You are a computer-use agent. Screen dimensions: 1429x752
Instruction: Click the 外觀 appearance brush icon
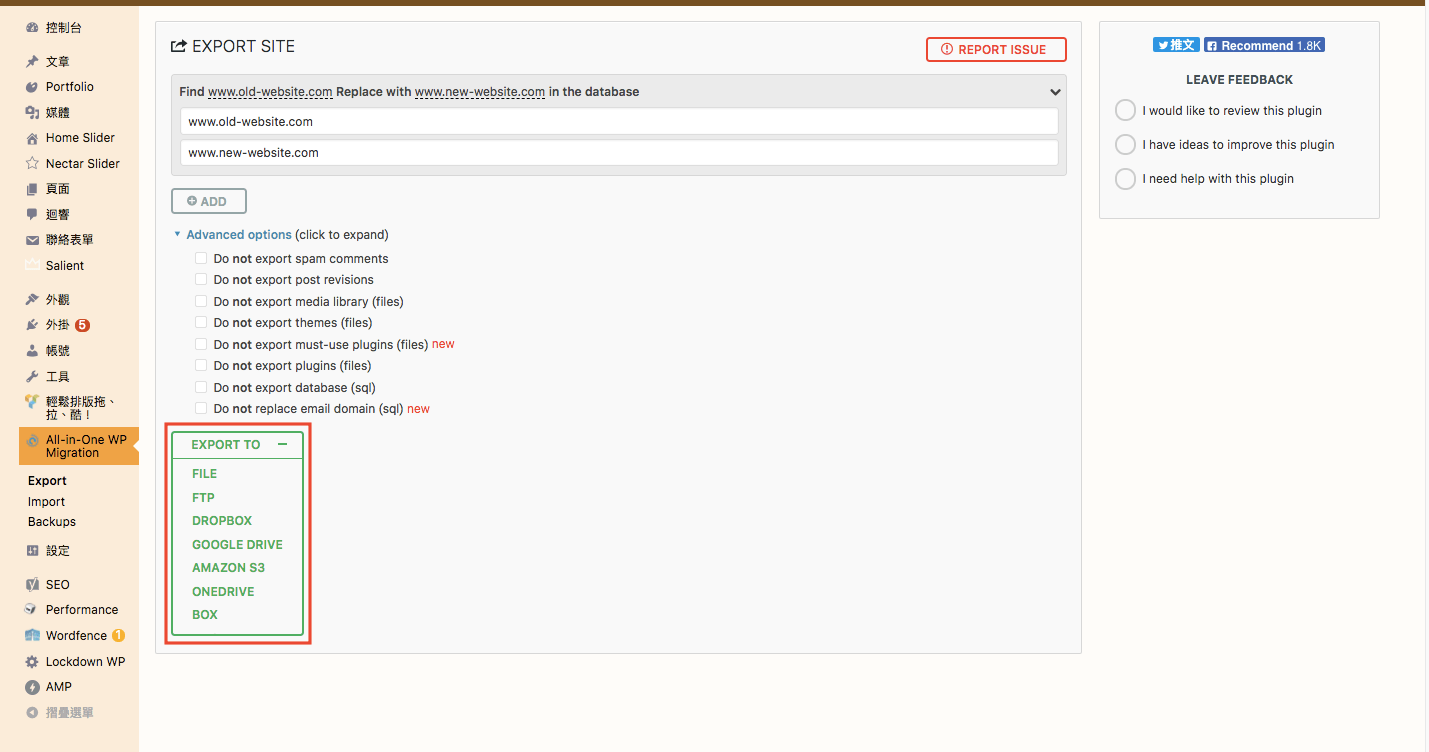[x=32, y=300]
